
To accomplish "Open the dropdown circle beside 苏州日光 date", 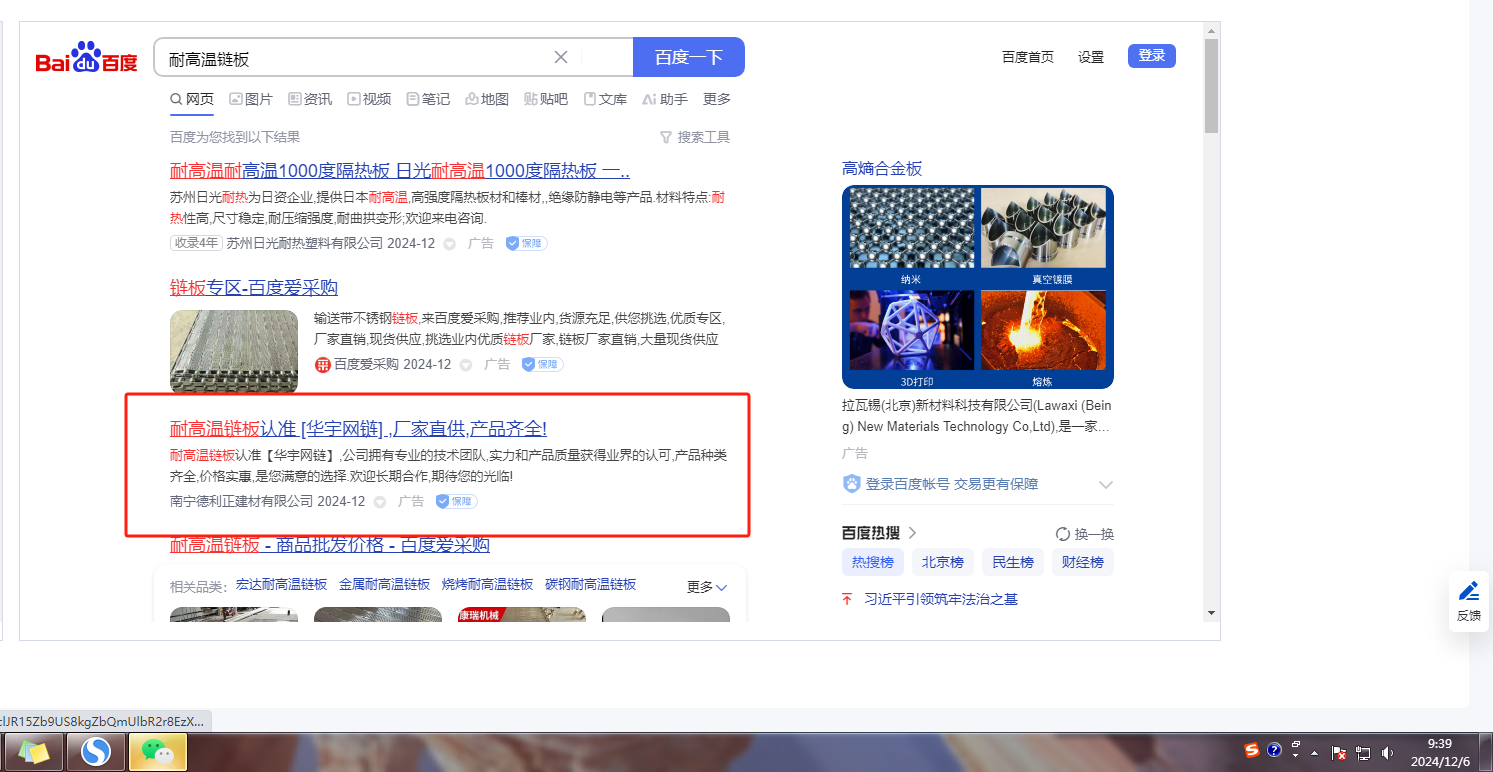I will (x=449, y=244).
